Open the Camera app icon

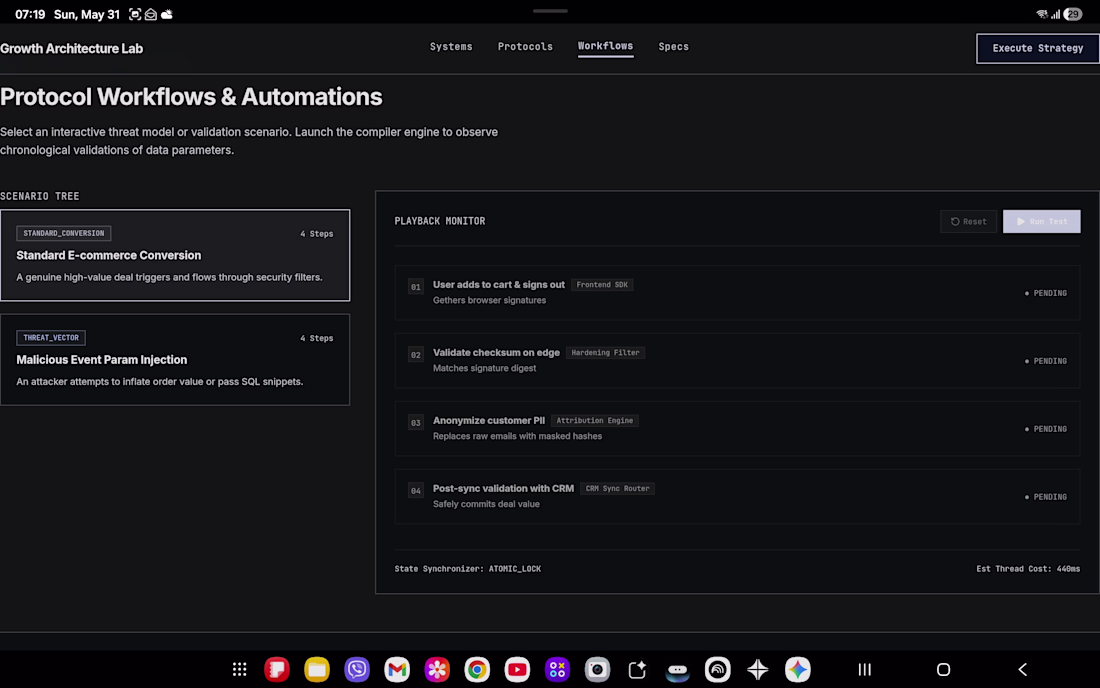click(597, 670)
